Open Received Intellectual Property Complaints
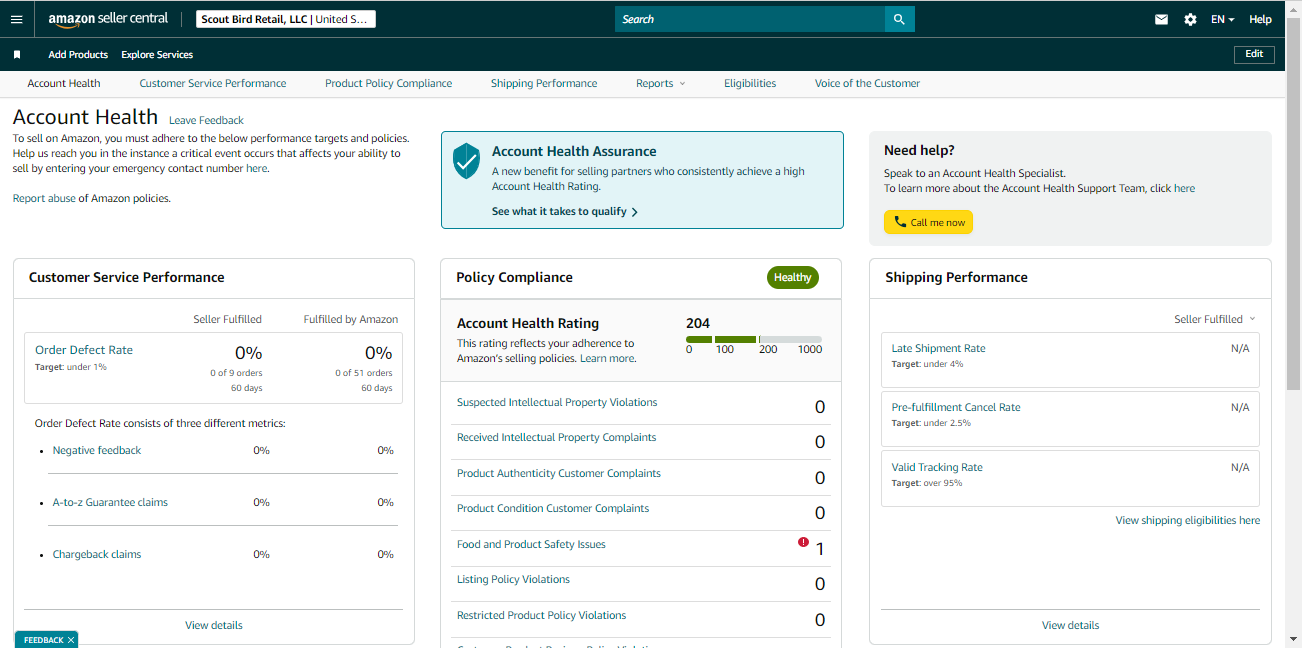Image resolution: width=1302 pixels, height=648 pixels. [x=556, y=437]
